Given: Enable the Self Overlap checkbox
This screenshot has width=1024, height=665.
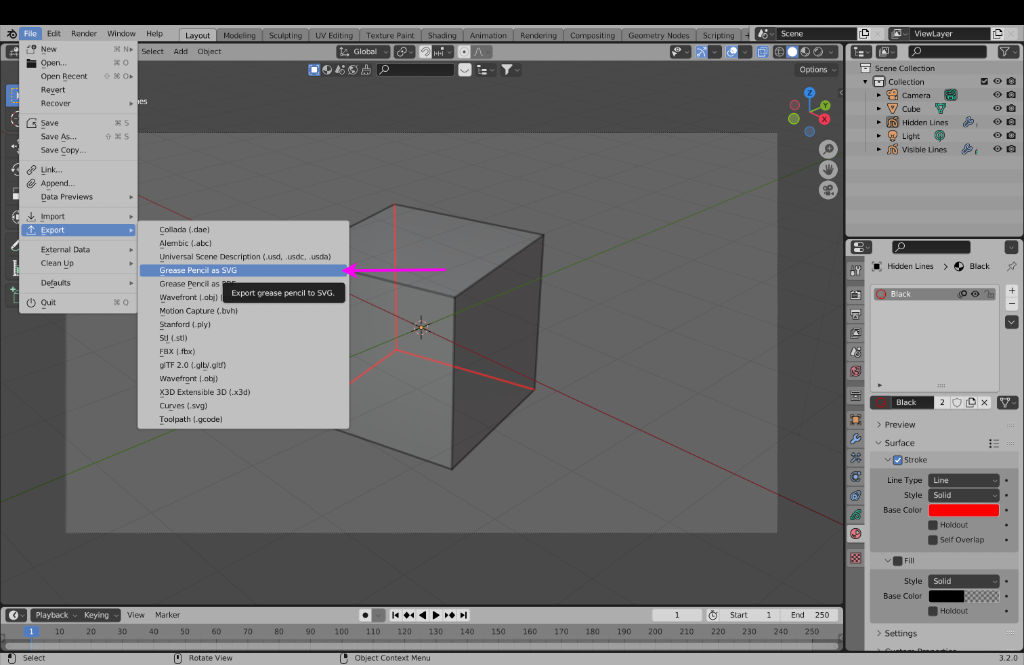Looking at the screenshot, I should pos(933,540).
